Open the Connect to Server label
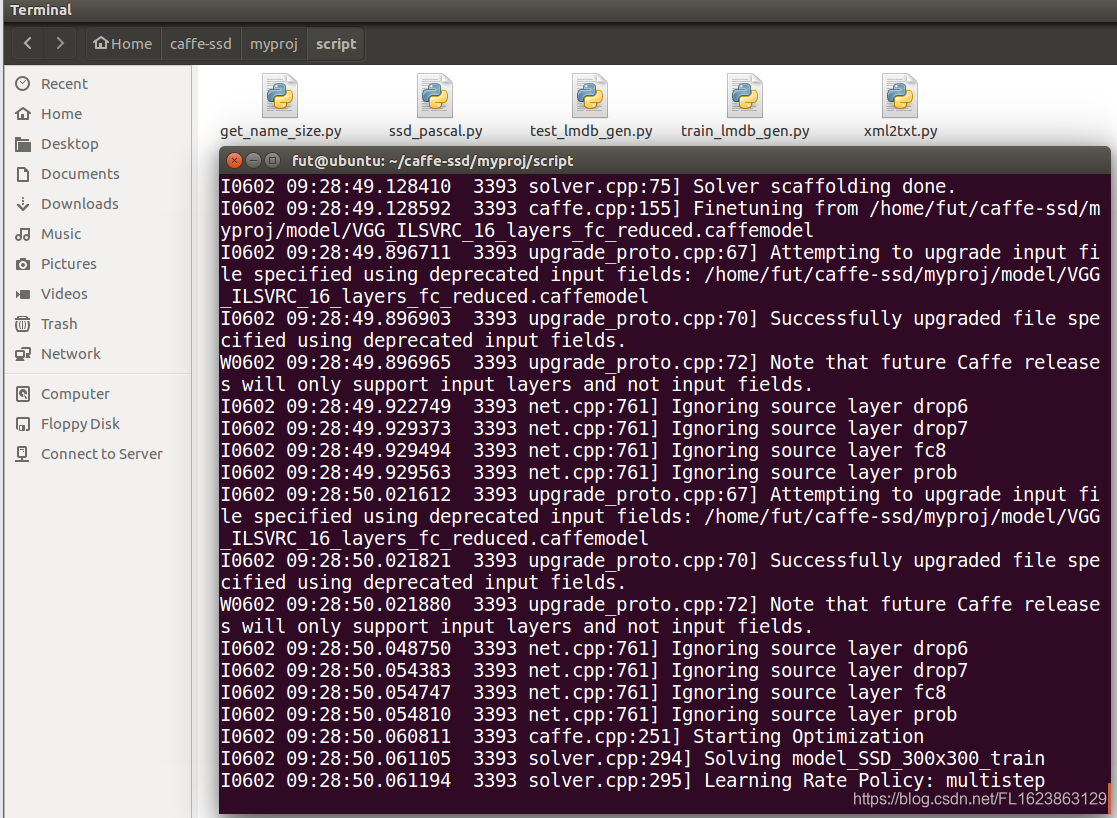This screenshot has width=1117, height=818. pyautogui.click(x=102, y=454)
